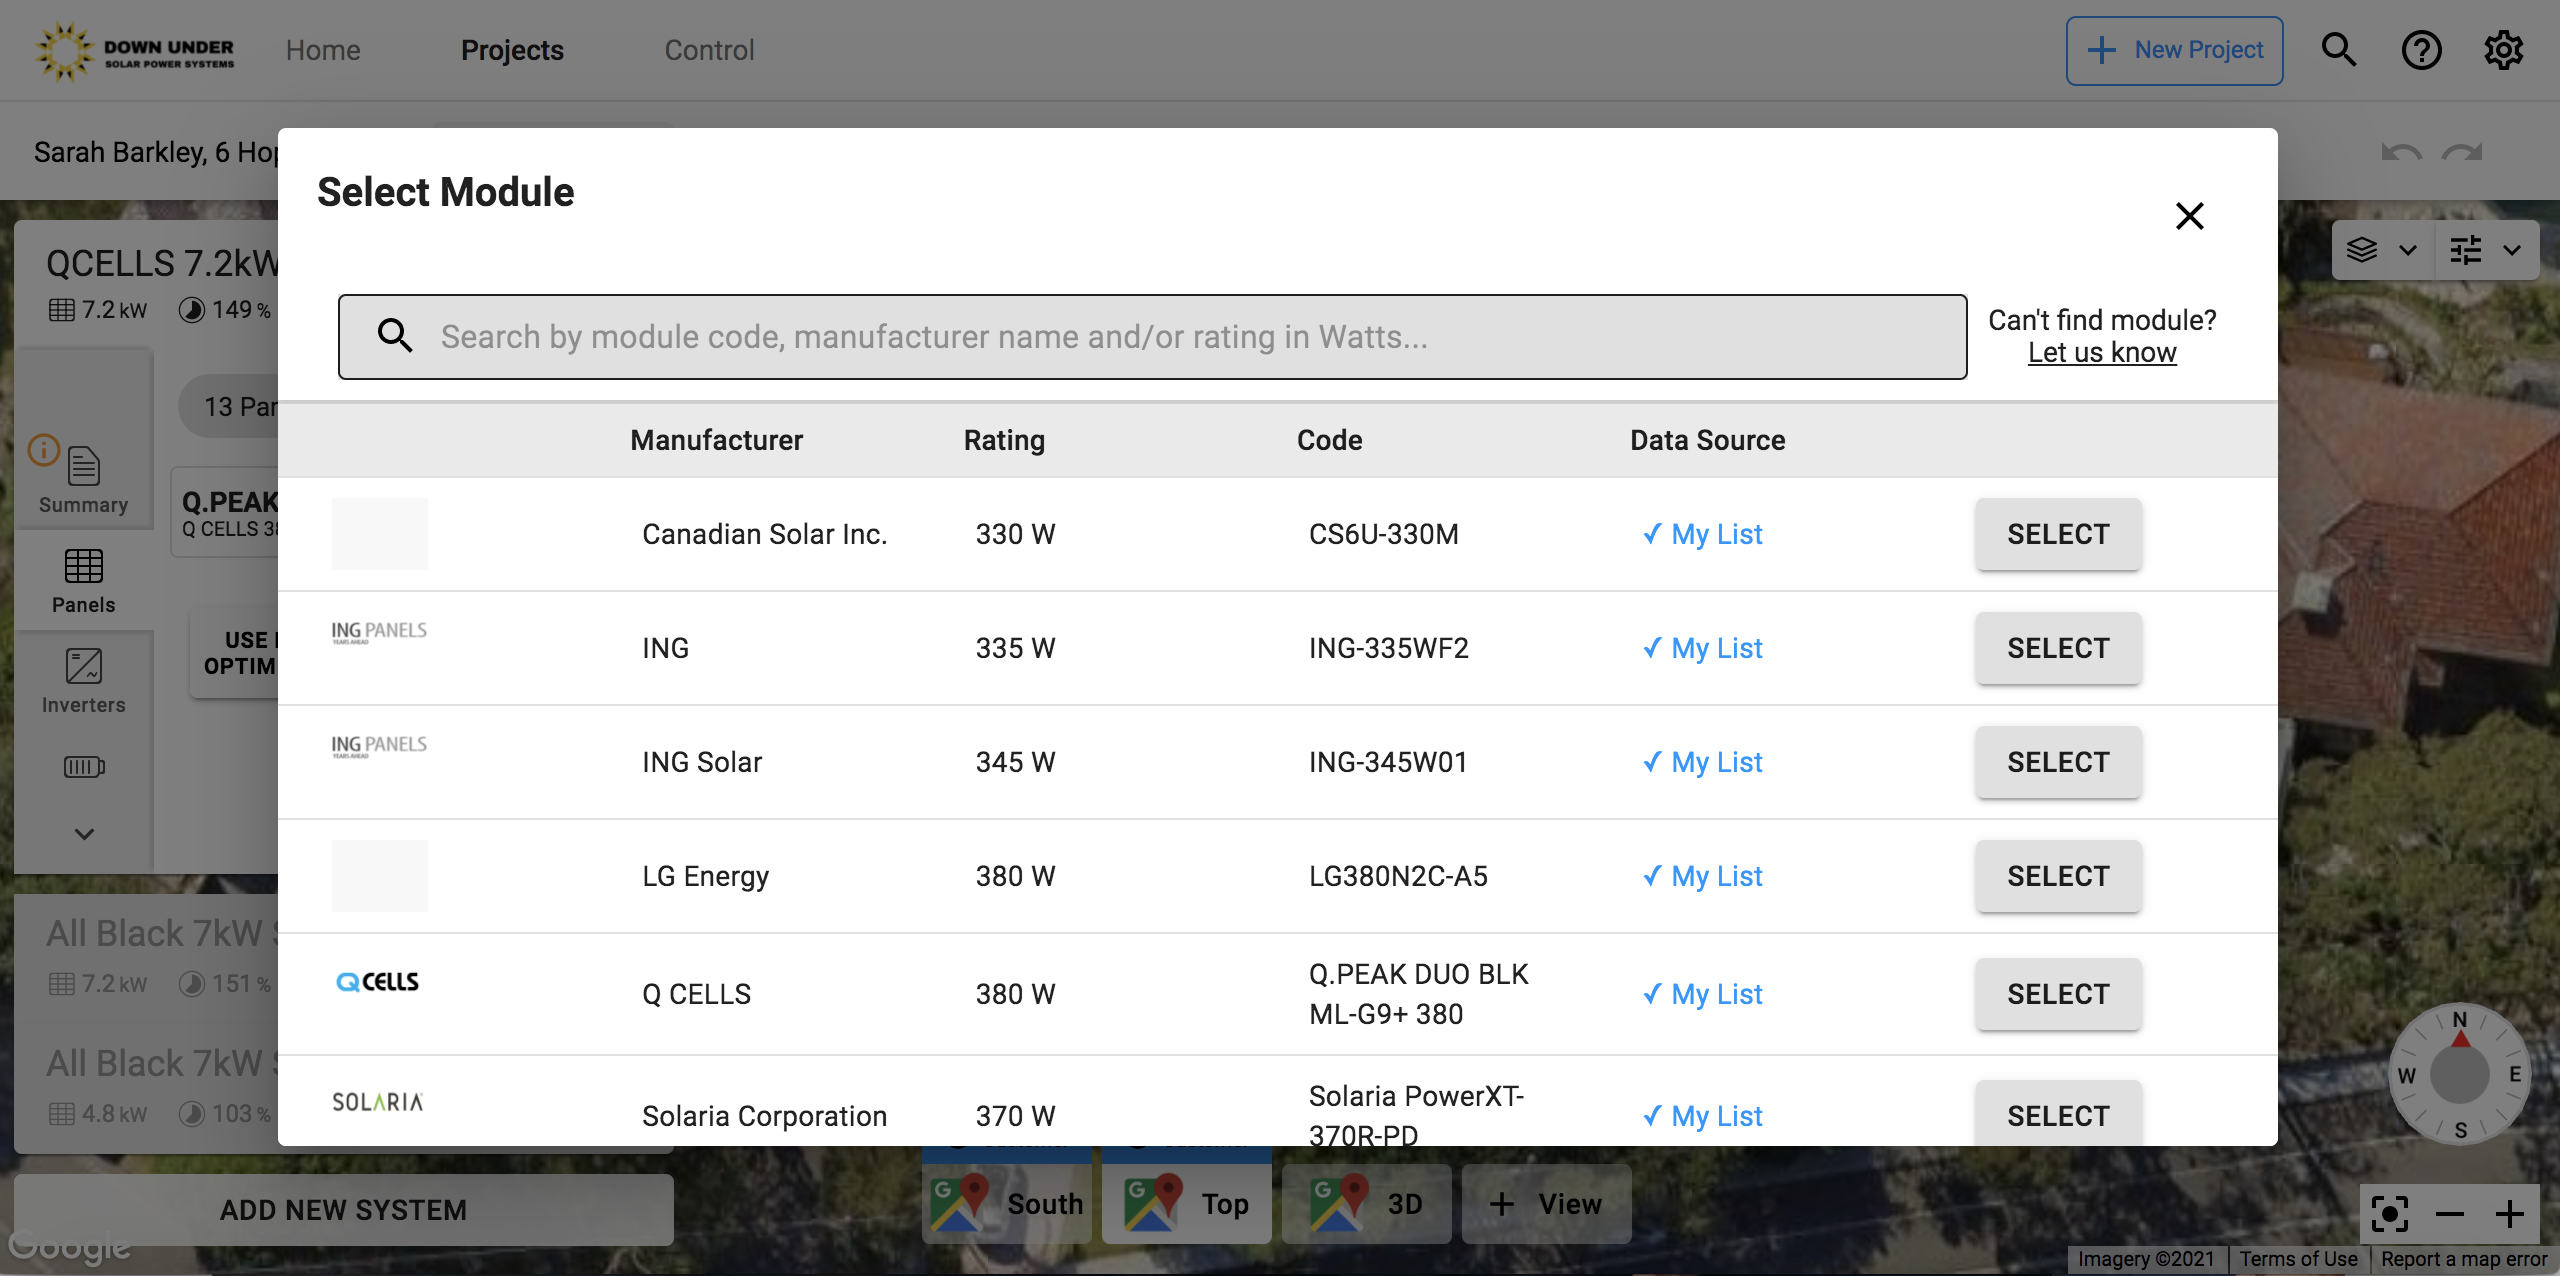This screenshot has width=2560, height=1276.
Task: Go to Control tab
Action: coord(709,50)
